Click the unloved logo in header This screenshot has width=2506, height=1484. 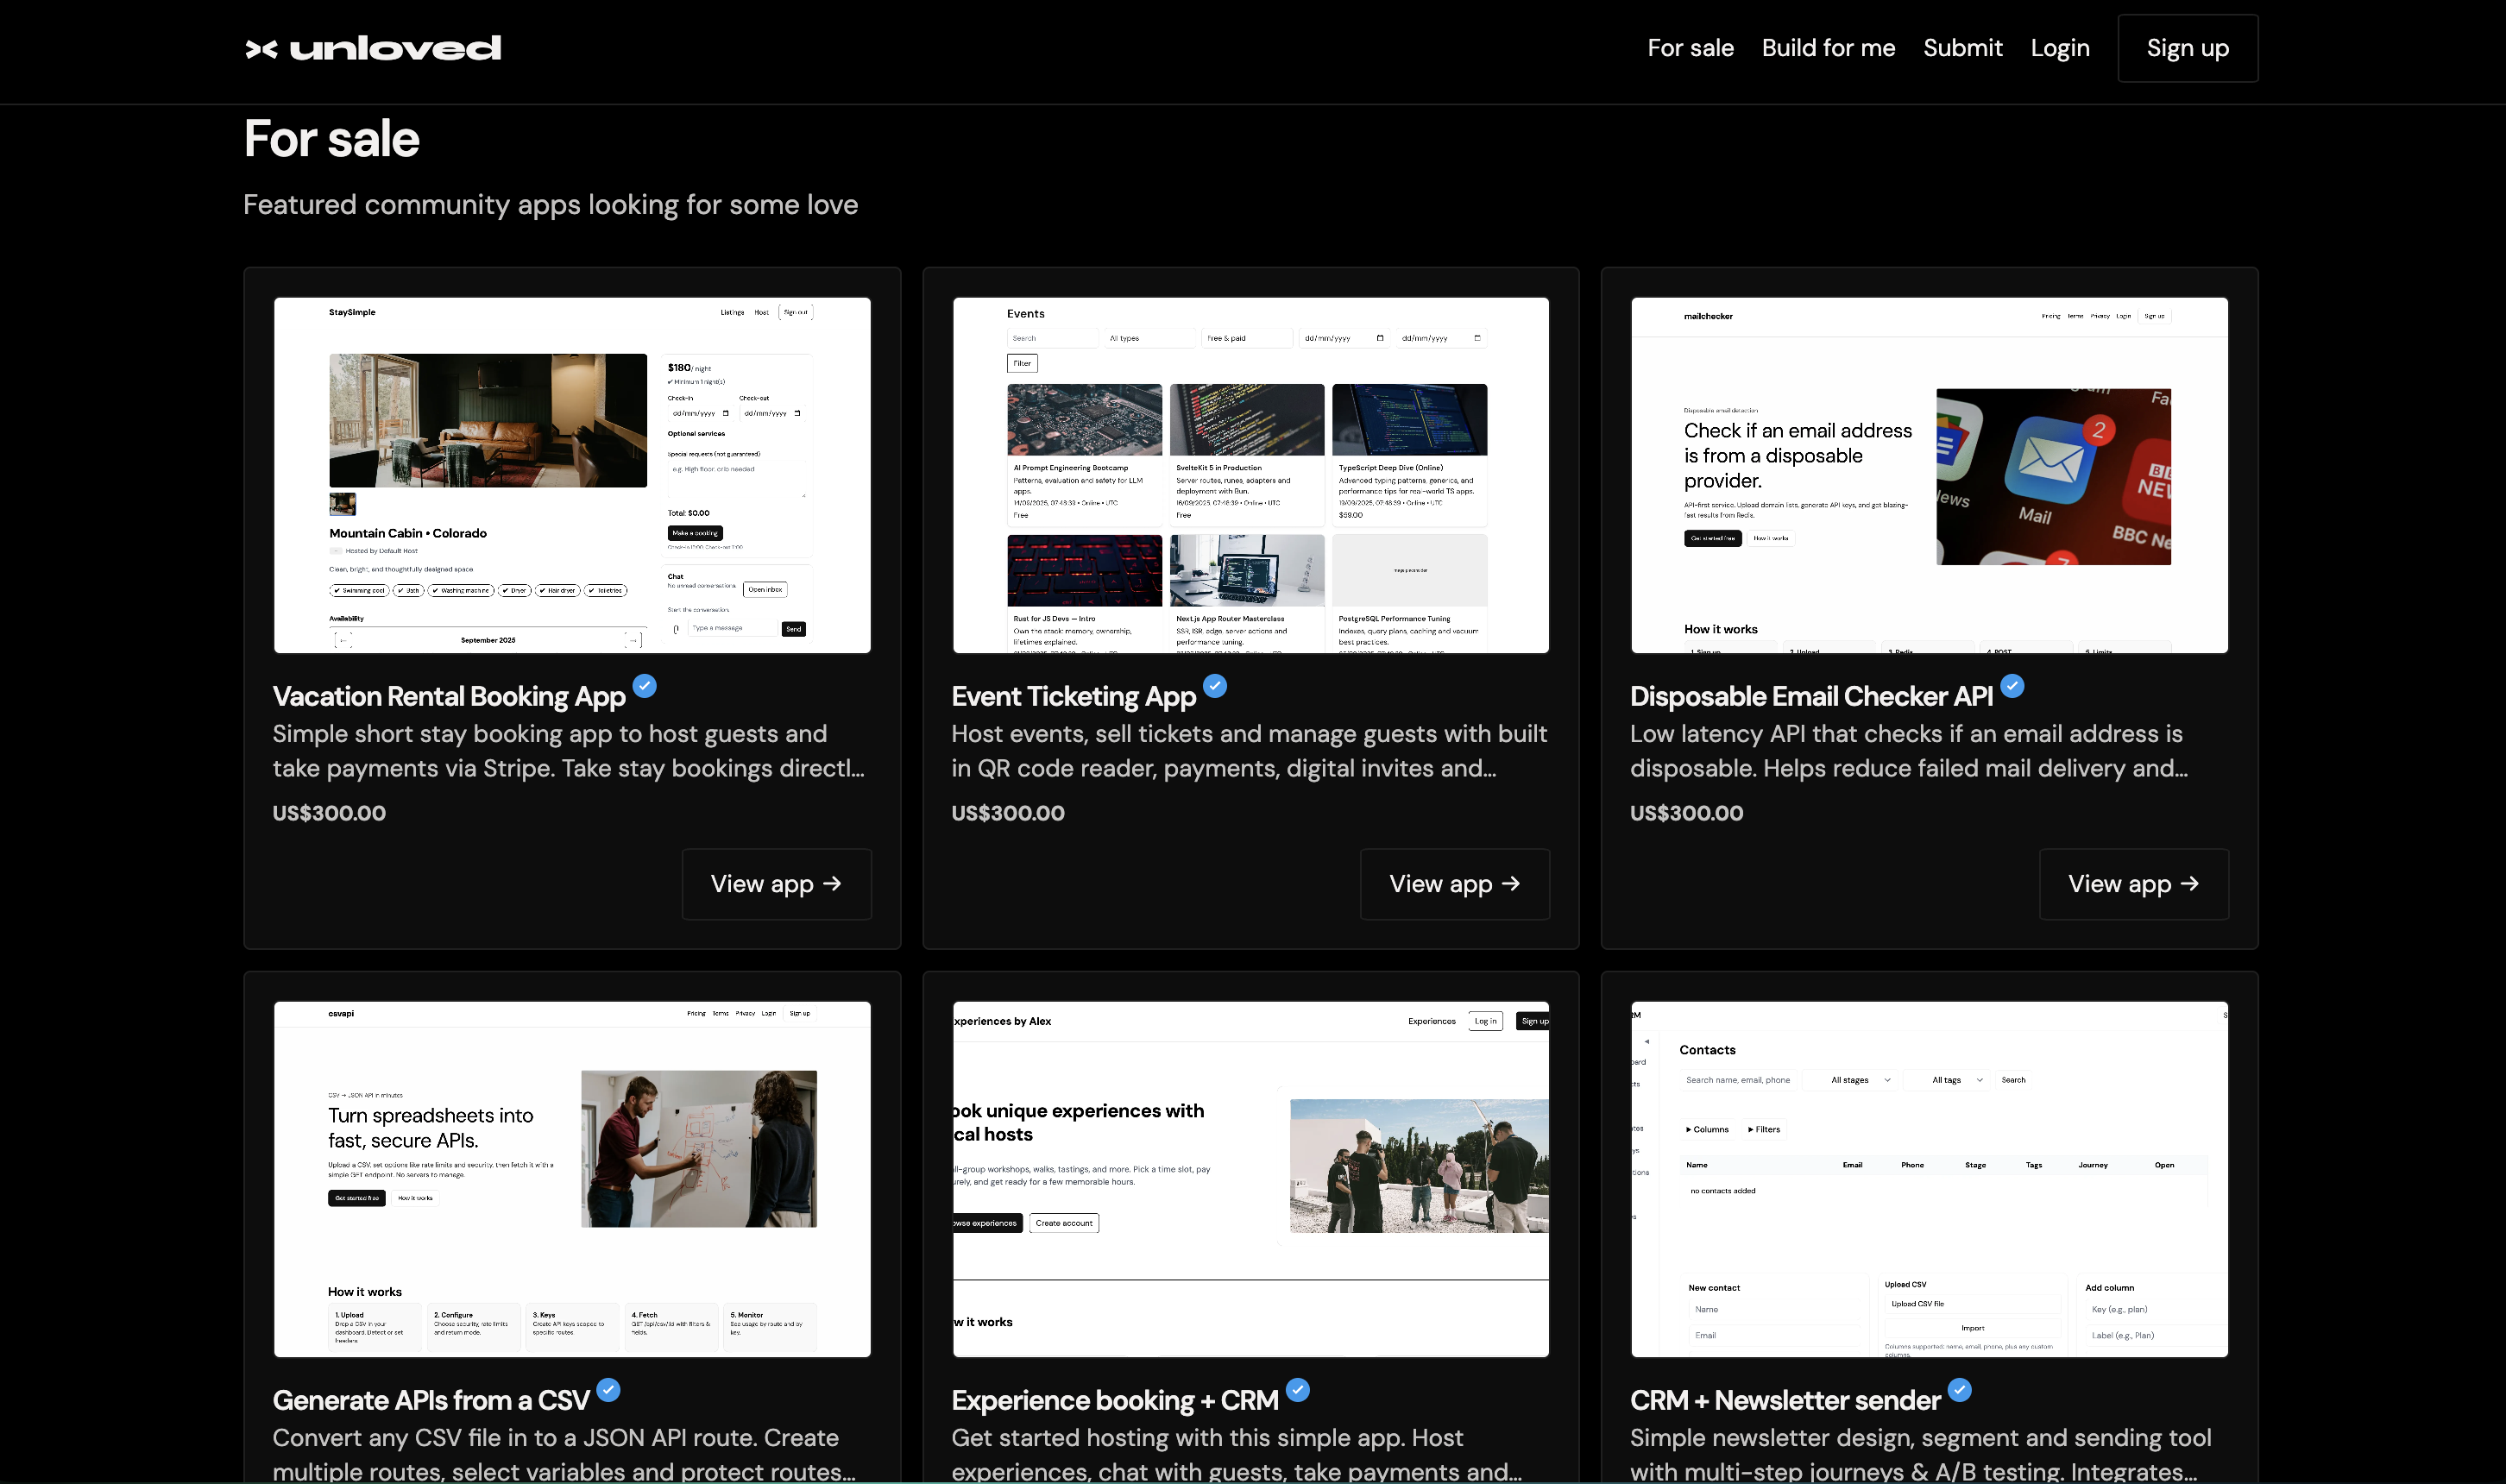pyautogui.click(x=373, y=48)
